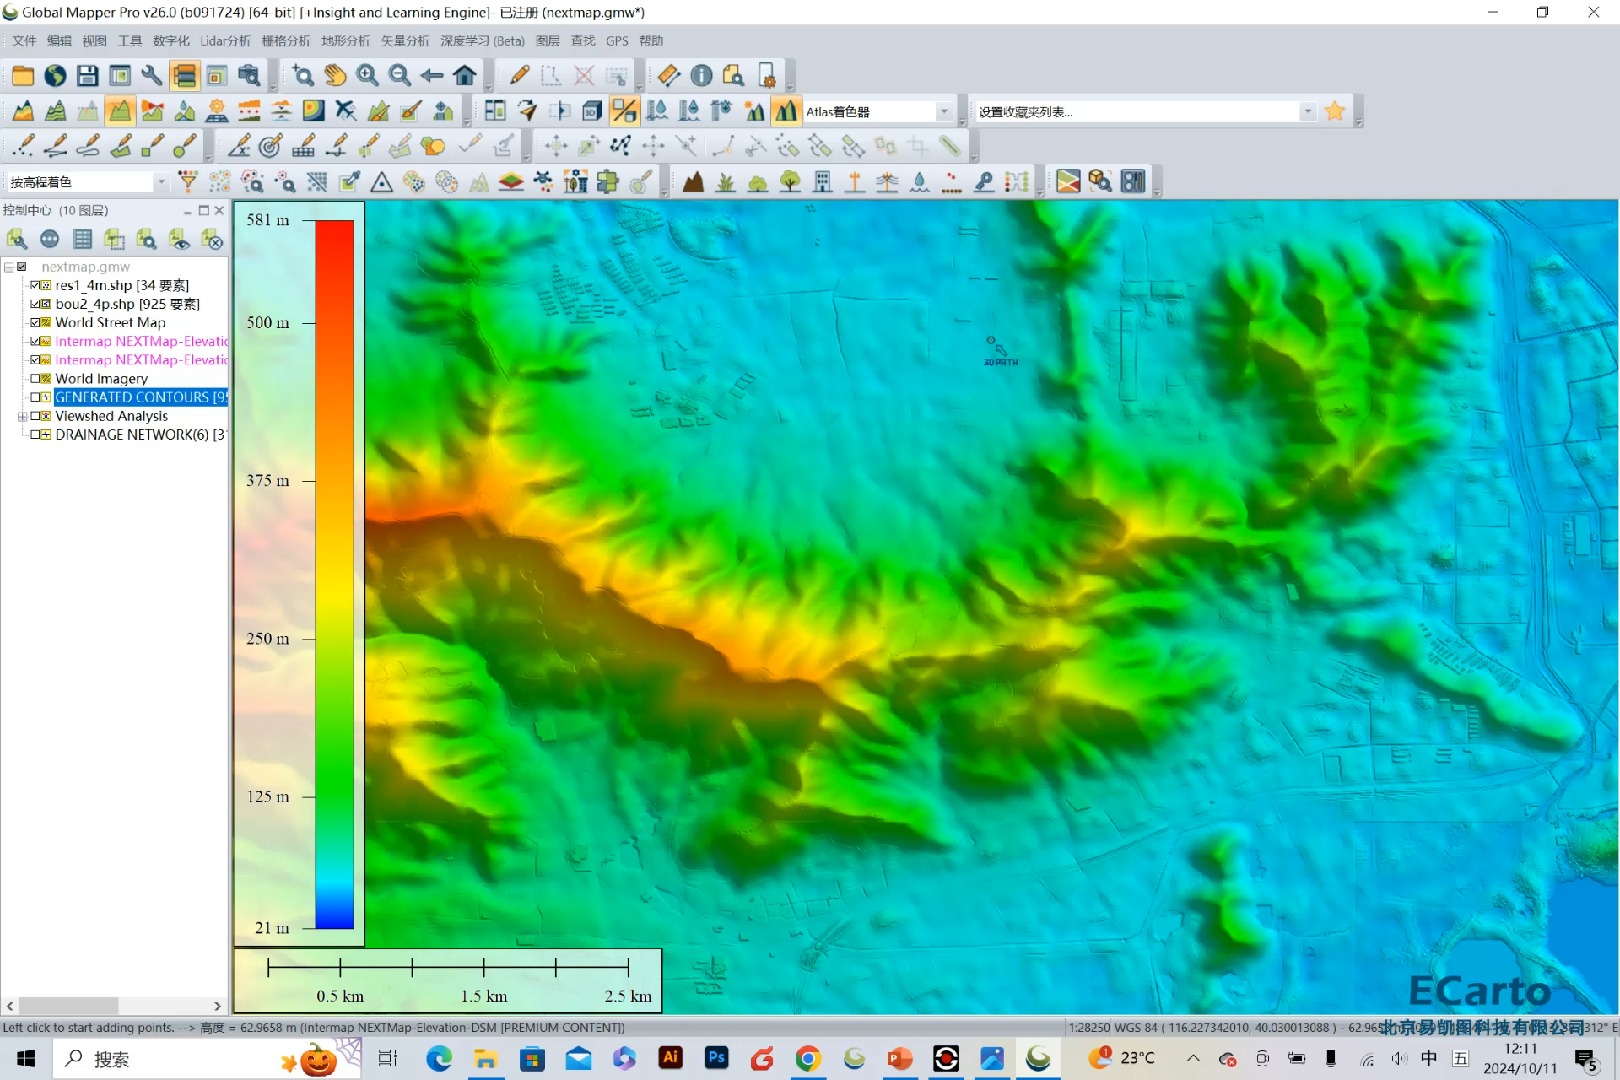Select the Pan hand tool

335,75
